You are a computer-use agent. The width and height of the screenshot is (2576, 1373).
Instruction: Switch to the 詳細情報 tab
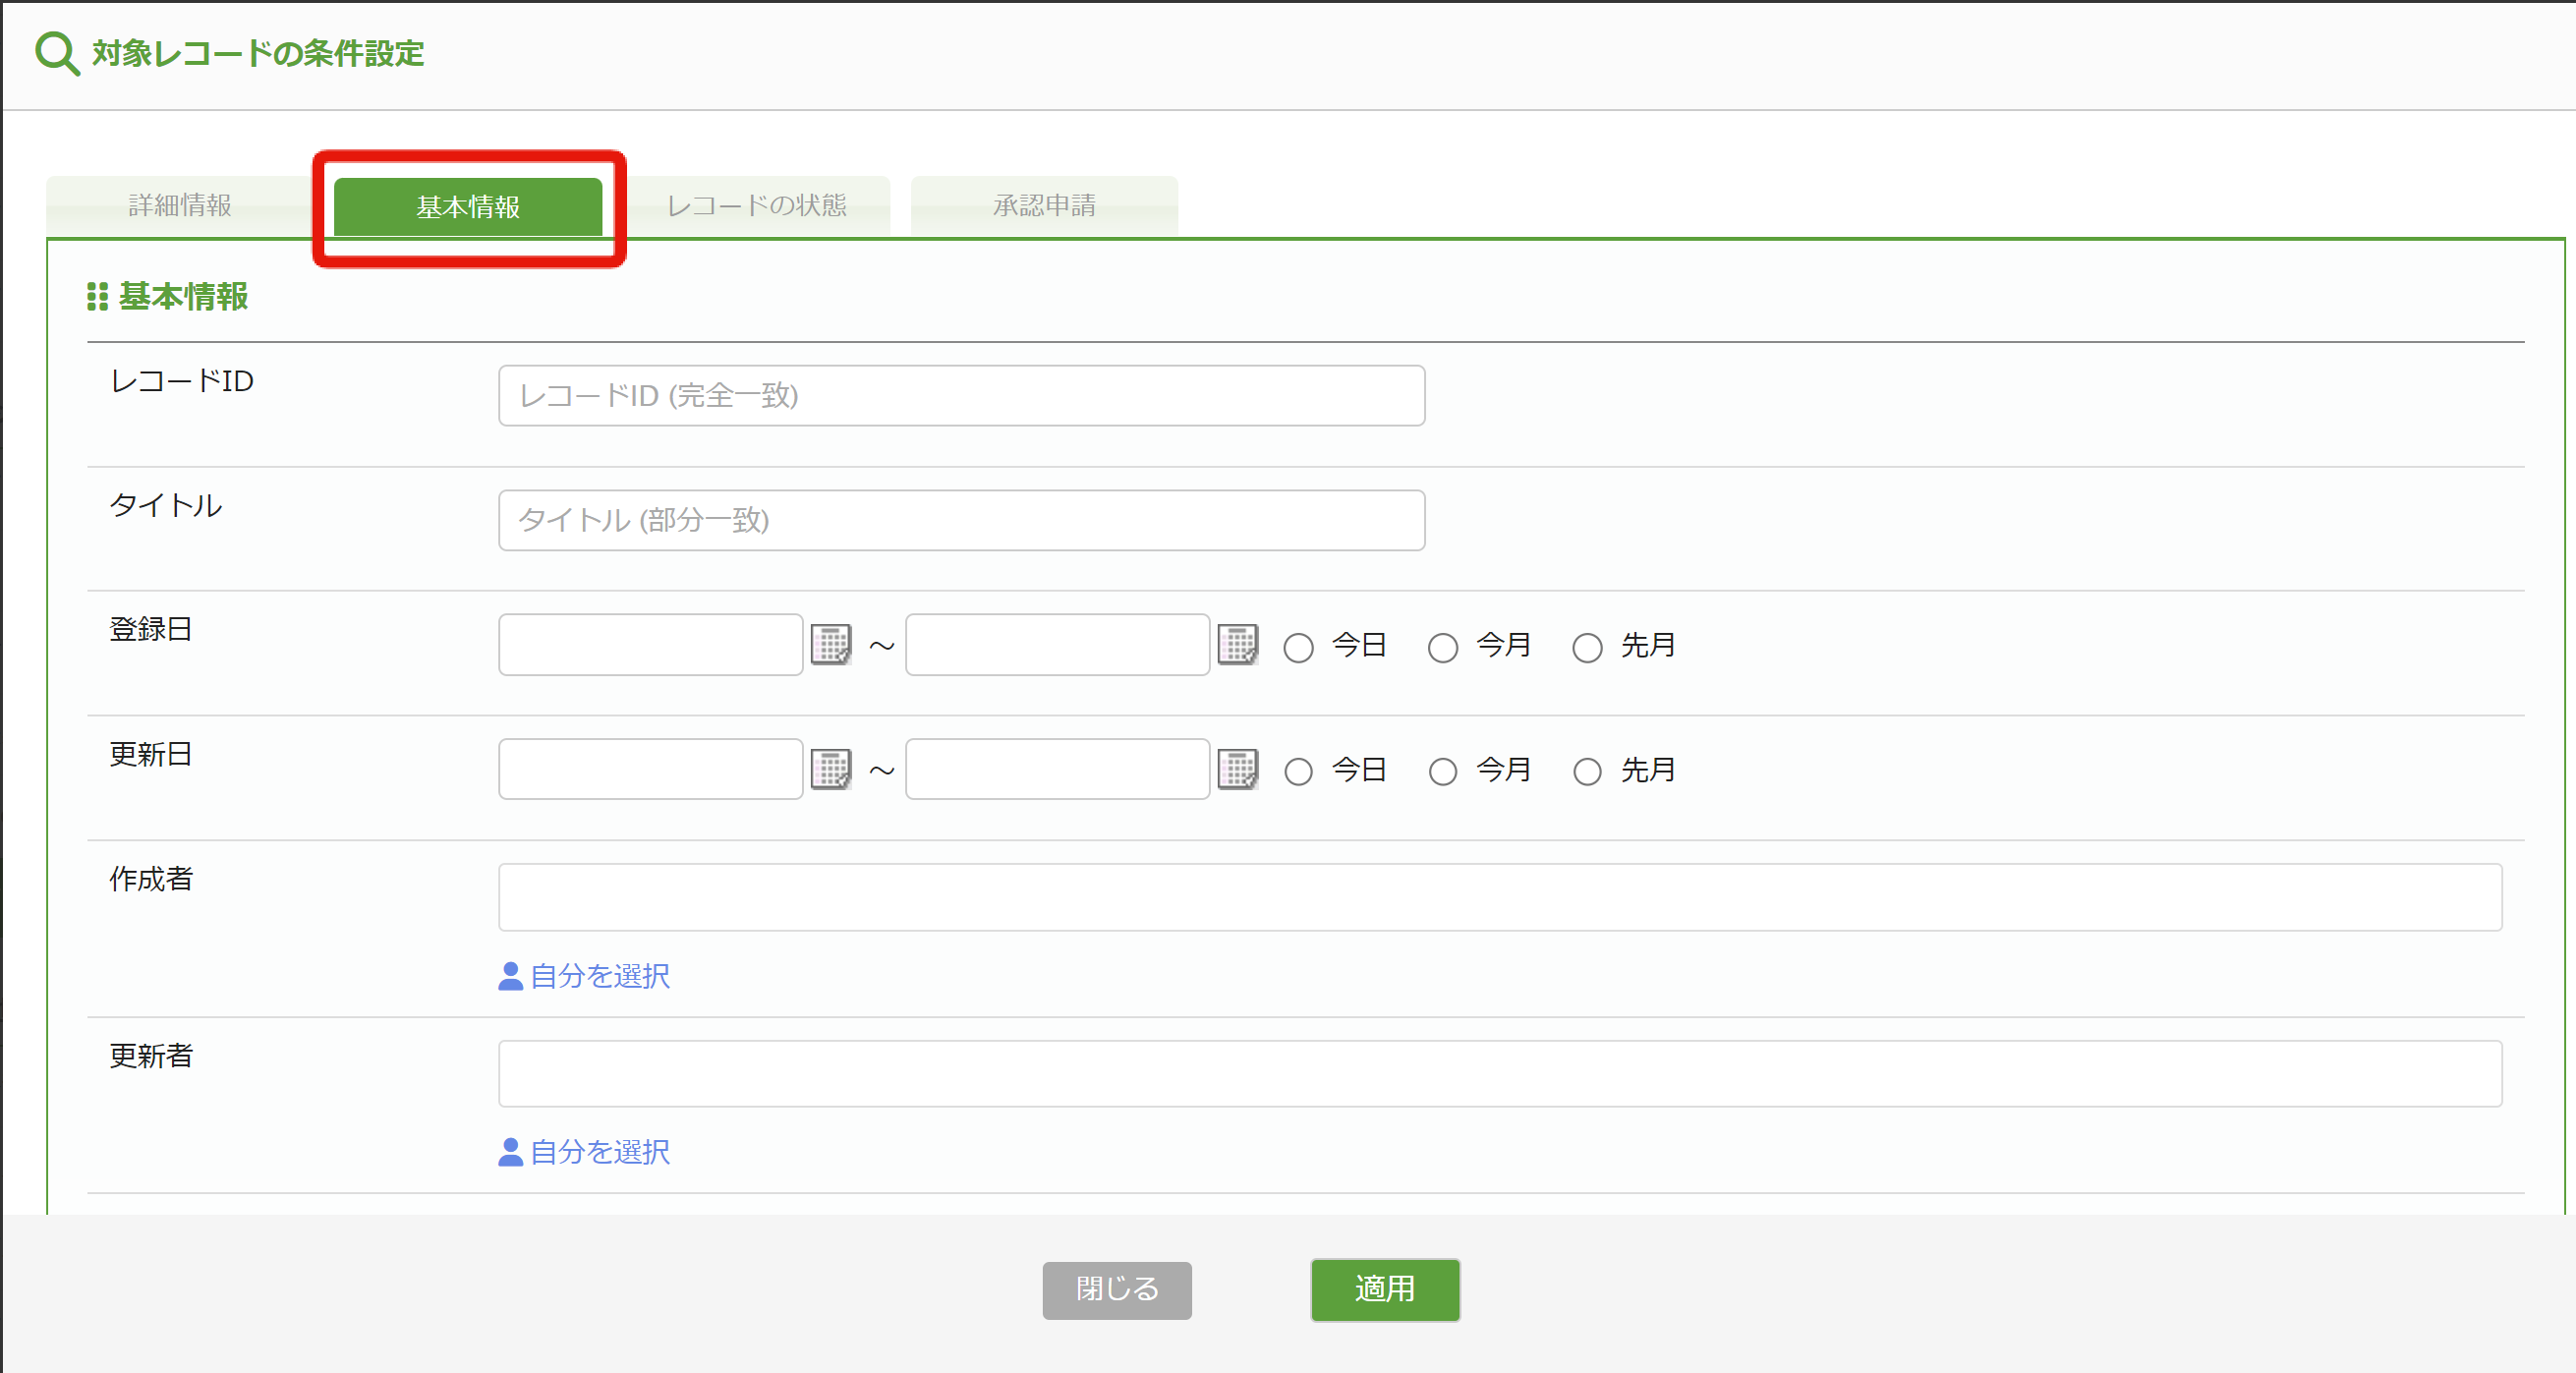click(x=180, y=206)
